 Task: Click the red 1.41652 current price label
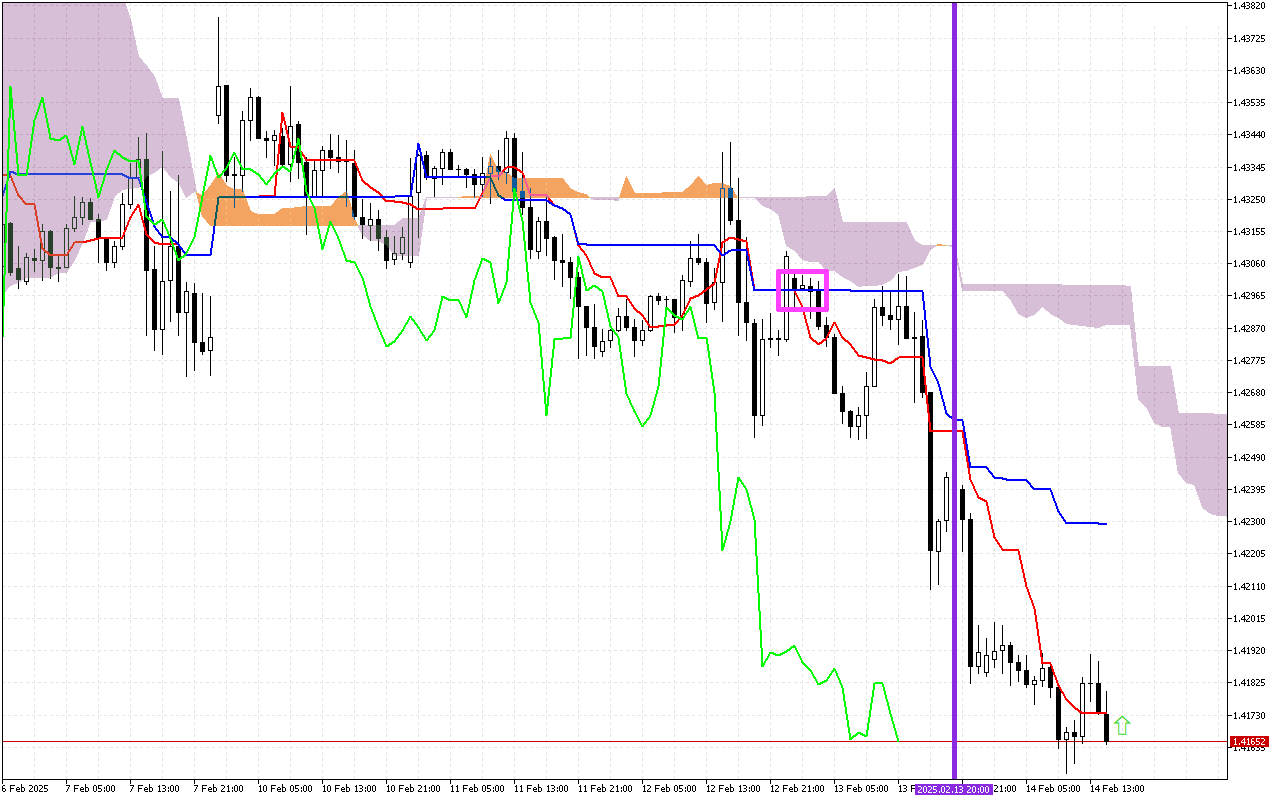pyautogui.click(x=1250, y=742)
